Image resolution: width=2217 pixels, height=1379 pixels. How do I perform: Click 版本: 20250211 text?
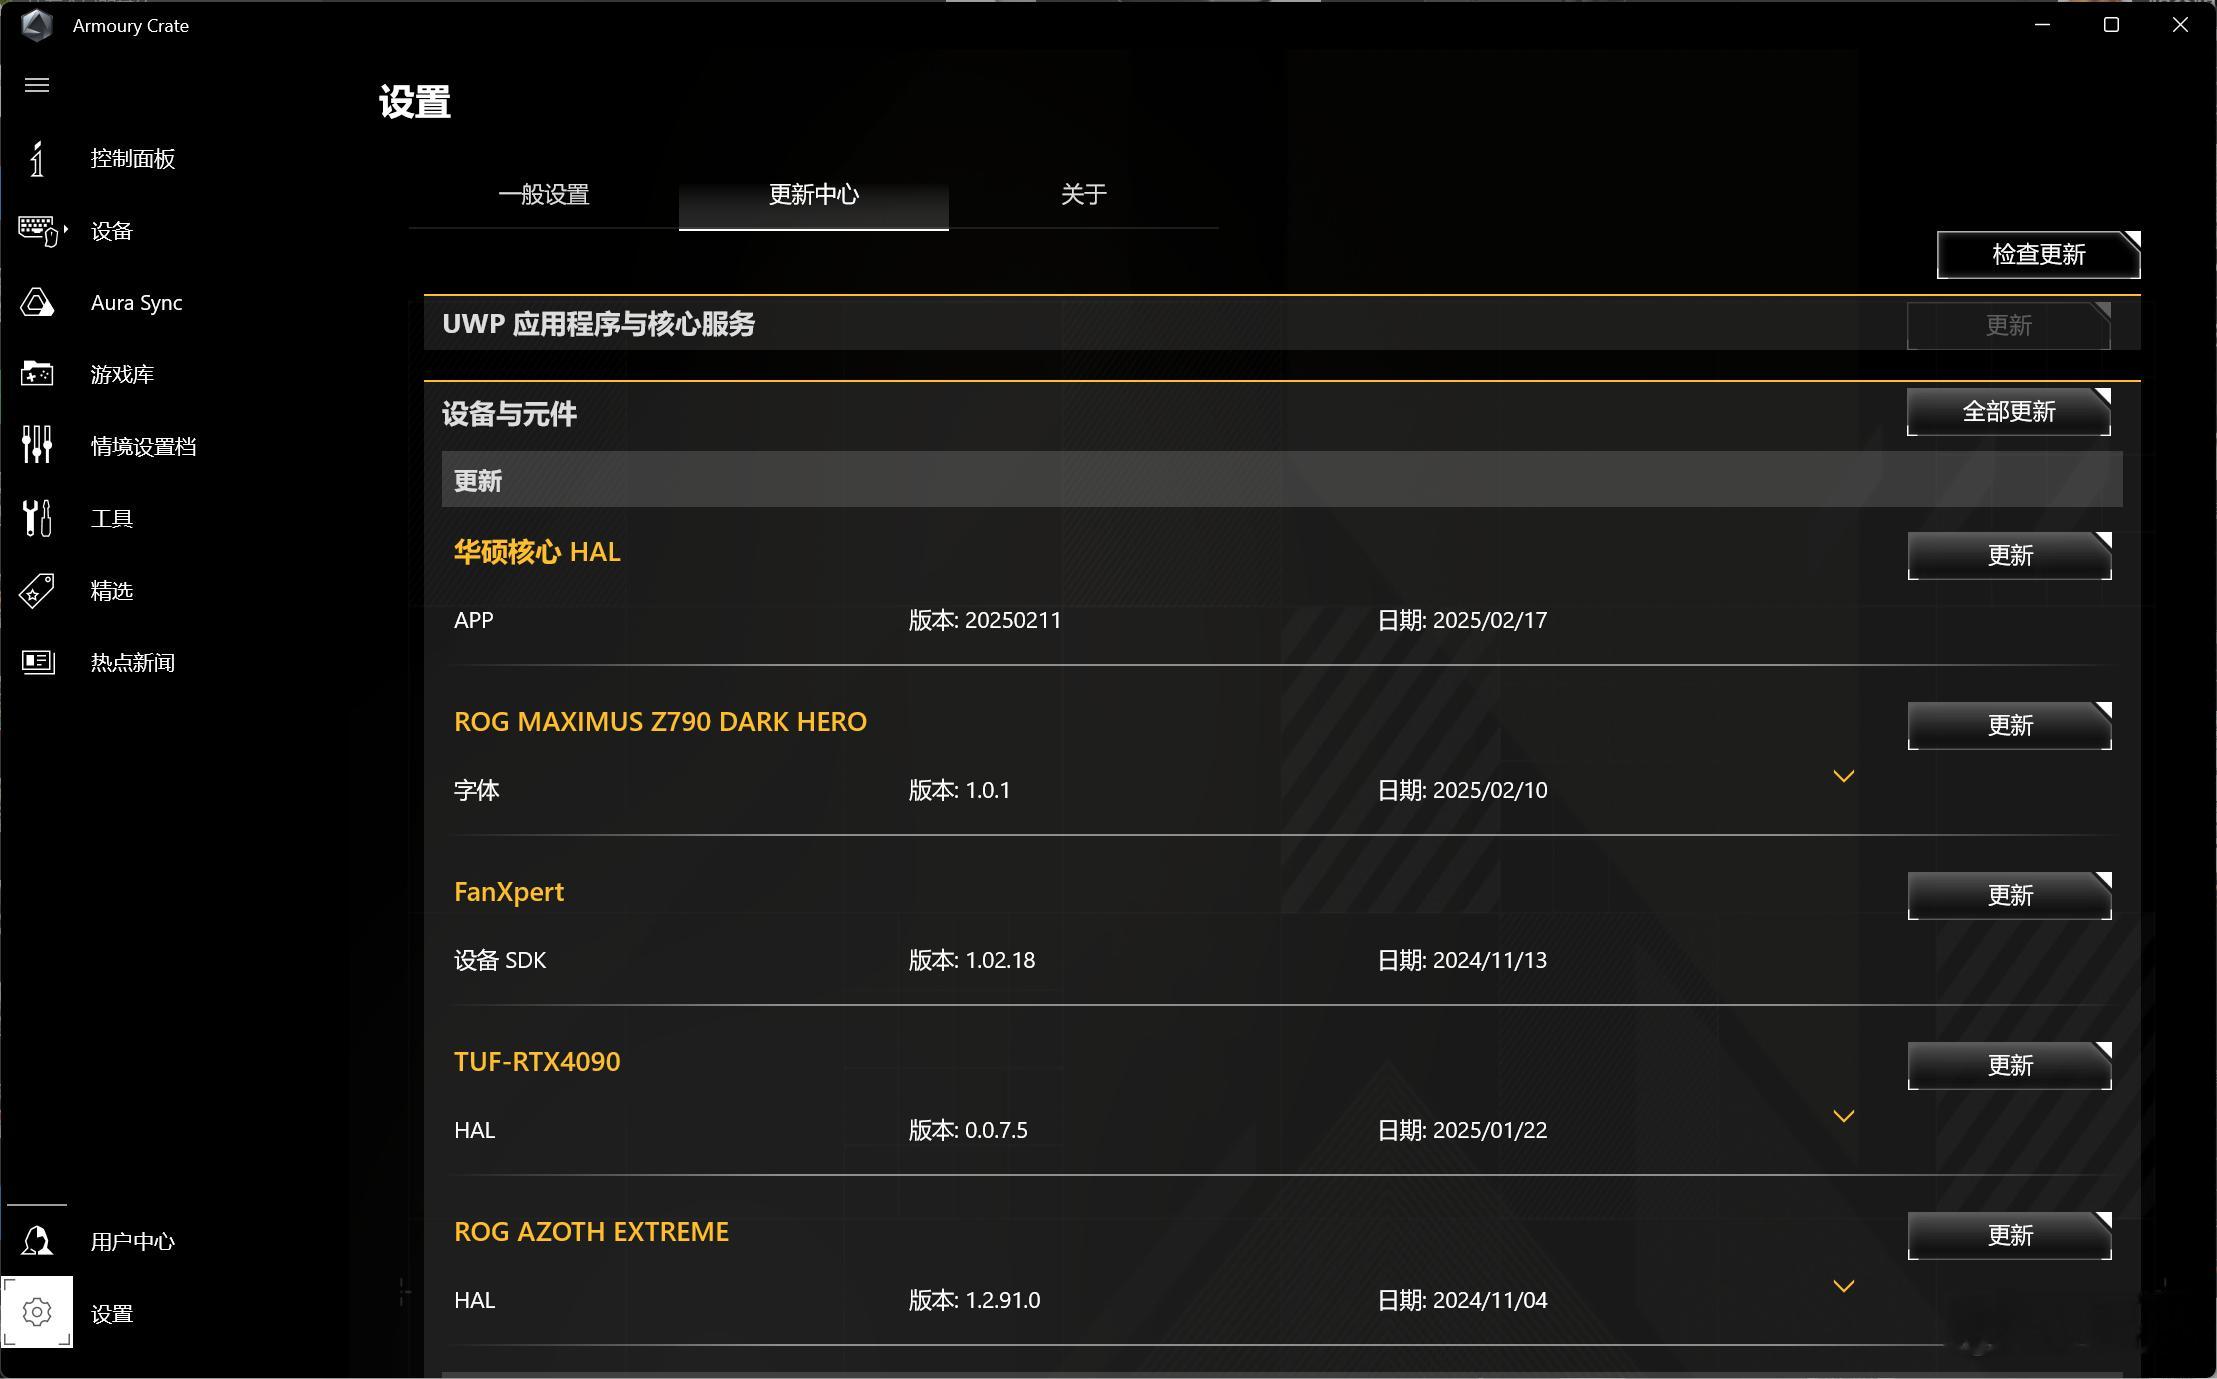pos(985,620)
